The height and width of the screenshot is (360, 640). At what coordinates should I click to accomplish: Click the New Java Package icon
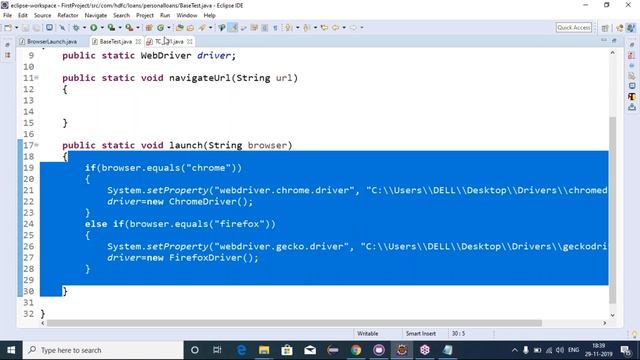149,28
